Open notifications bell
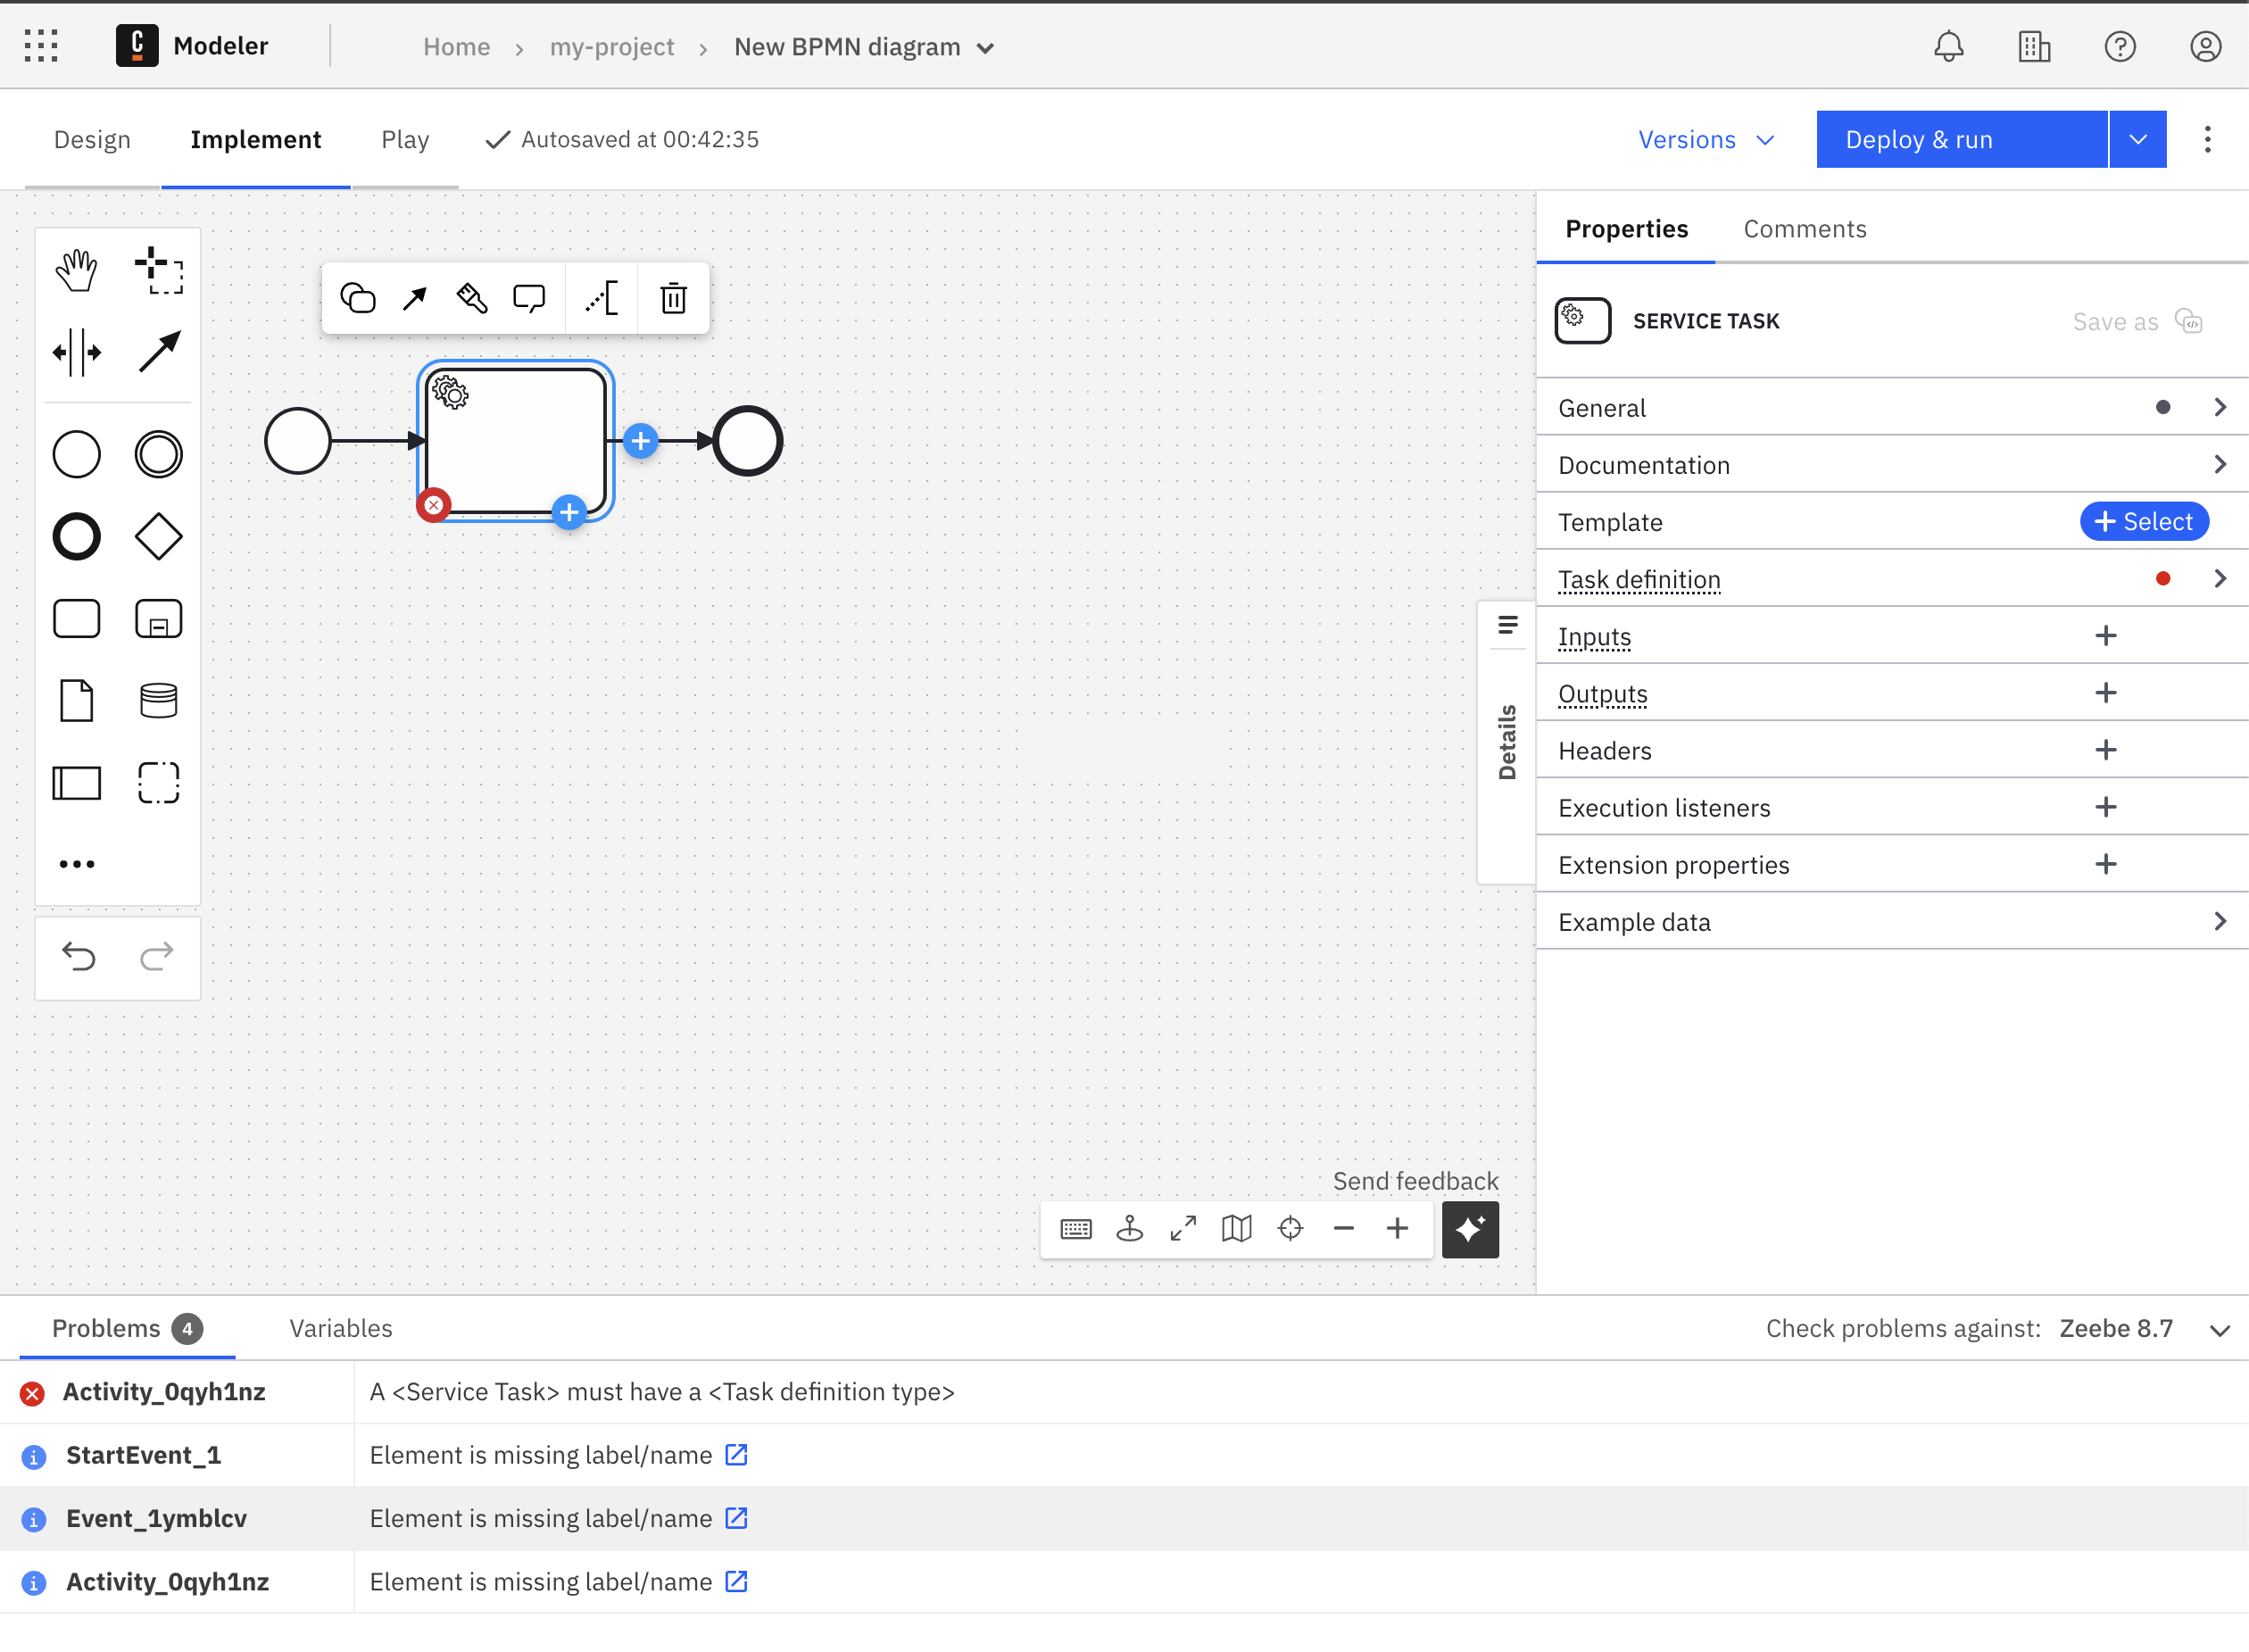 [x=1949, y=47]
